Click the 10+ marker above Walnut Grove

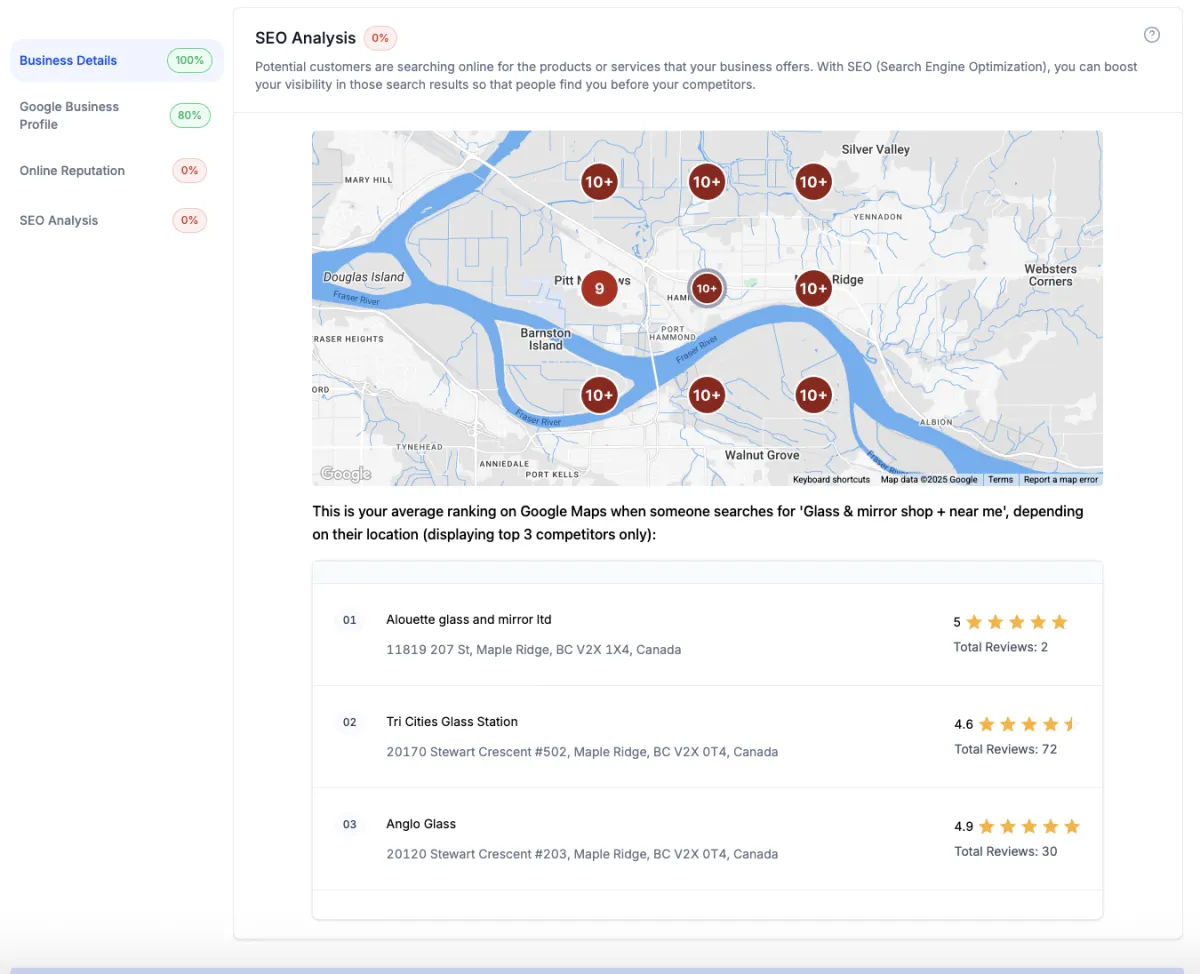click(707, 395)
